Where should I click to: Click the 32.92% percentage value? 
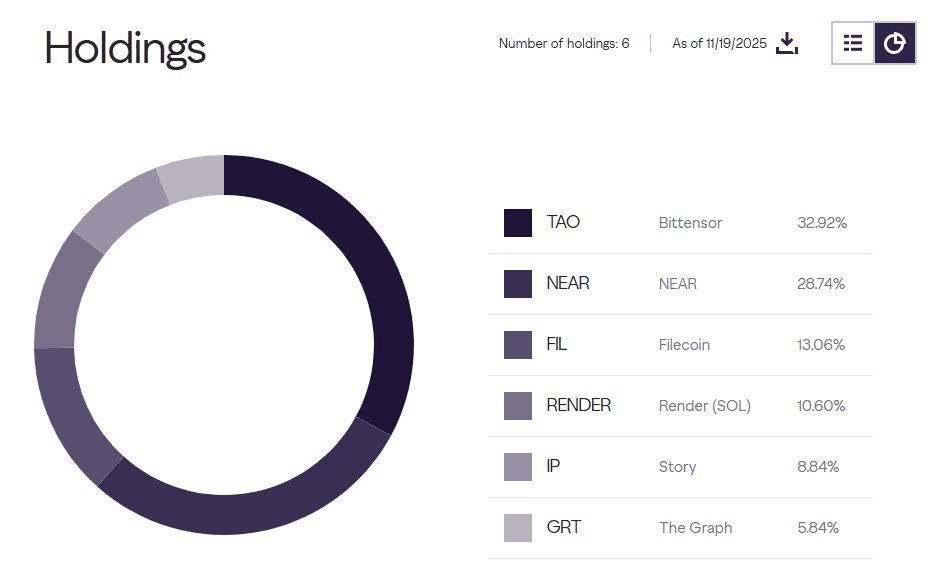[822, 223]
